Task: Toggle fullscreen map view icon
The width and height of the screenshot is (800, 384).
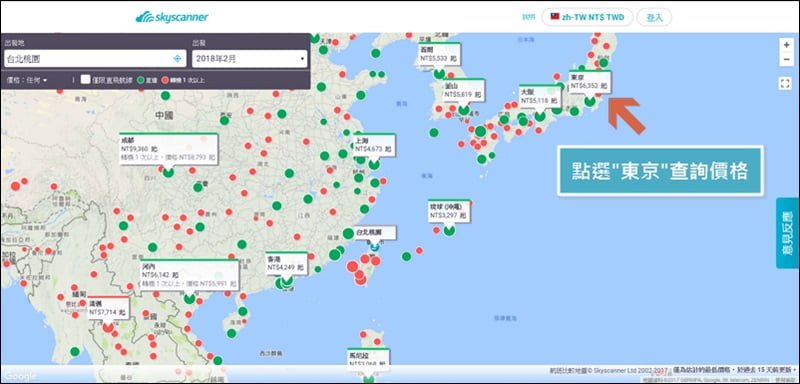Action: click(x=785, y=83)
